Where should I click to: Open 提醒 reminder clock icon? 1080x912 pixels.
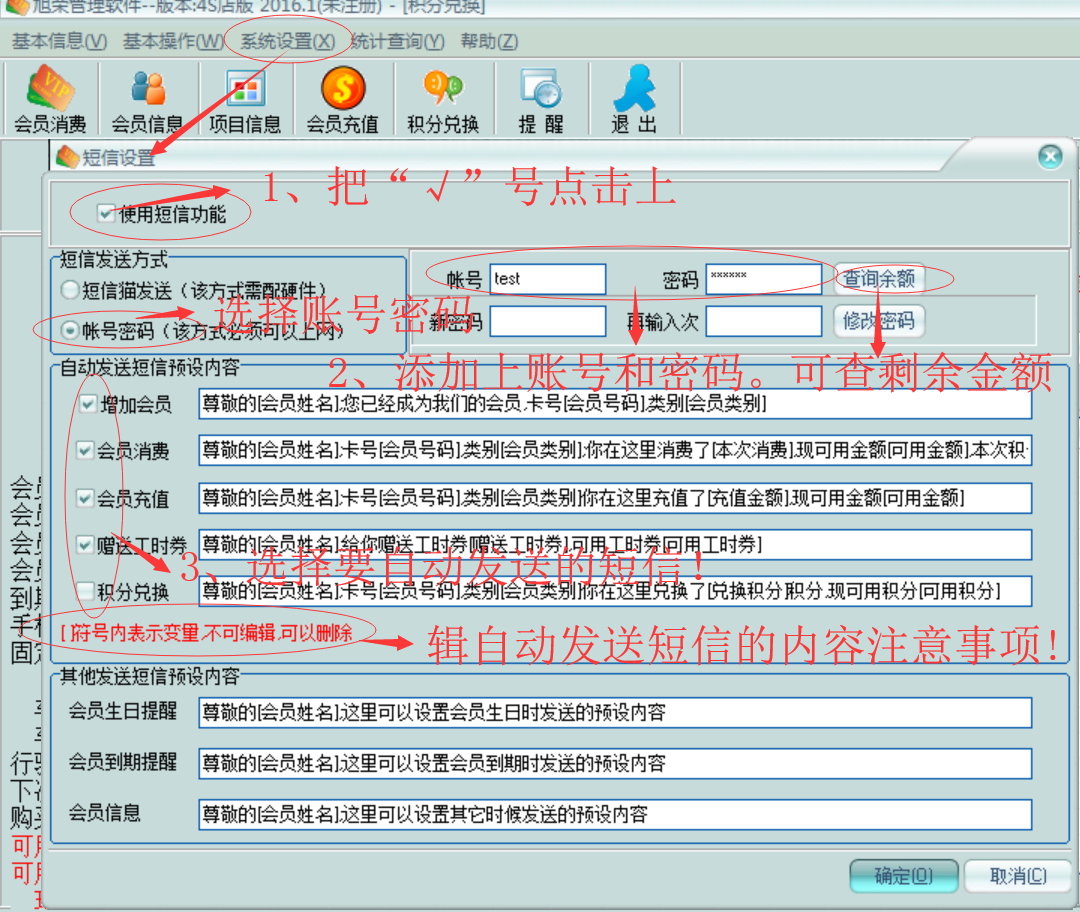point(541,99)
